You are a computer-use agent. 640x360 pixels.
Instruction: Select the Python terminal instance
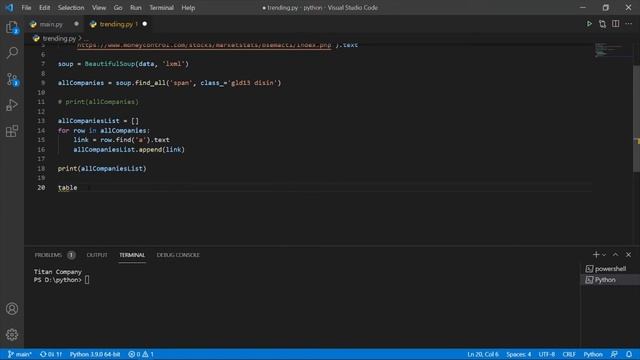point(610,280)
